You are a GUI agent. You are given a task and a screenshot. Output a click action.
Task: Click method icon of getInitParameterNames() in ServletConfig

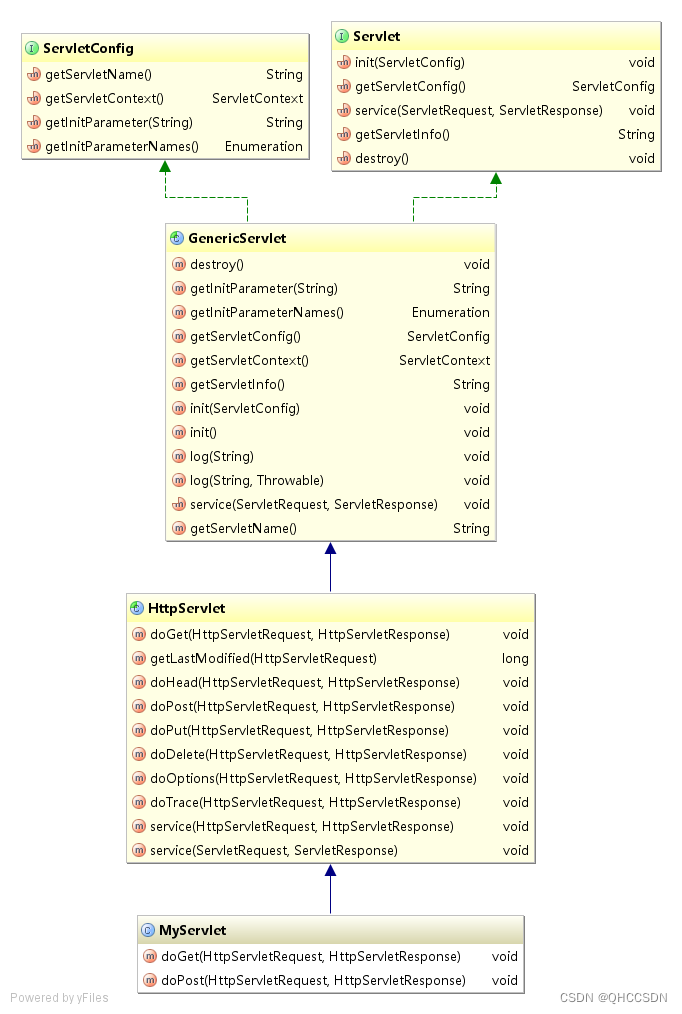34,146
